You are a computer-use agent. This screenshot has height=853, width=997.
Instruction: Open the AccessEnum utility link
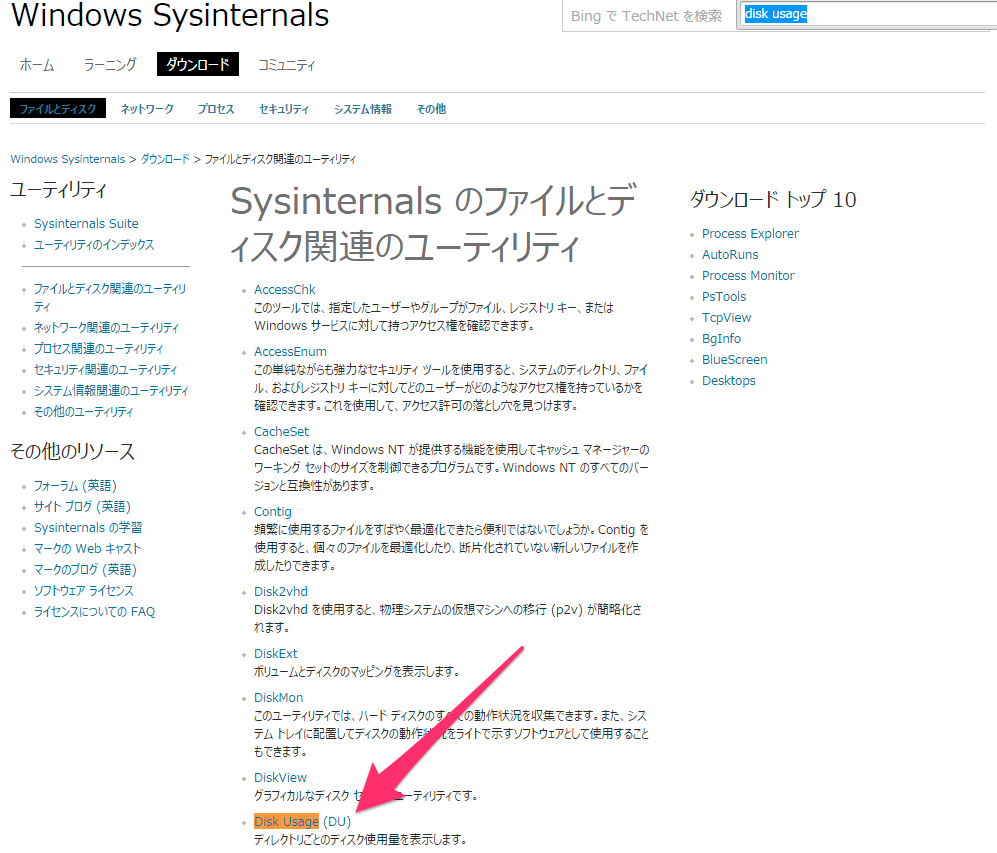click(x=291, y=351)
